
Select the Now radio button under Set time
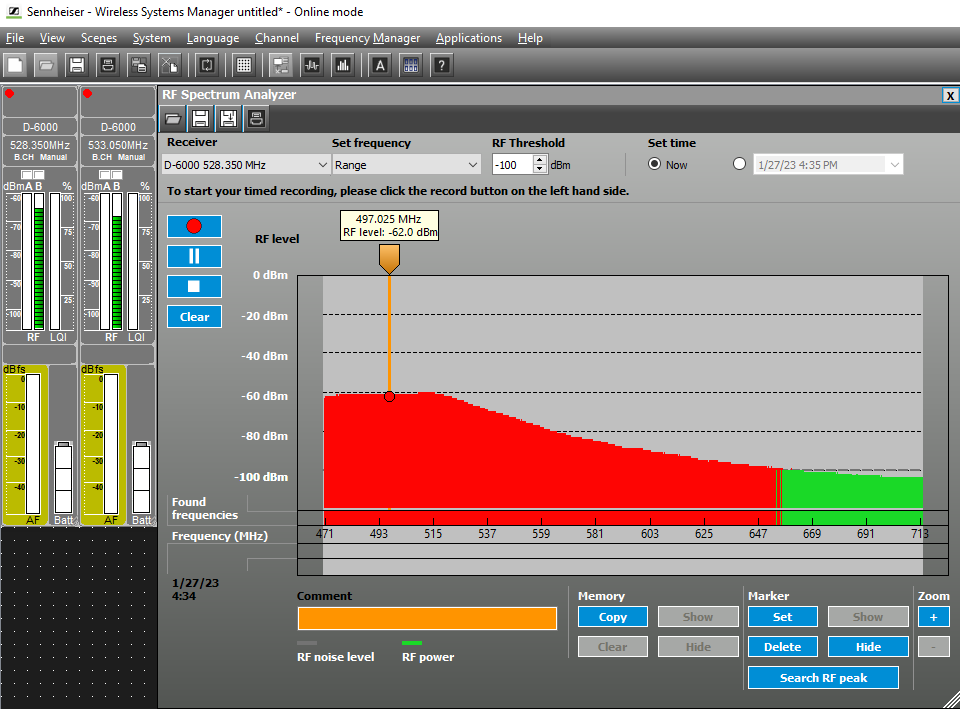[x=654, y=164]
